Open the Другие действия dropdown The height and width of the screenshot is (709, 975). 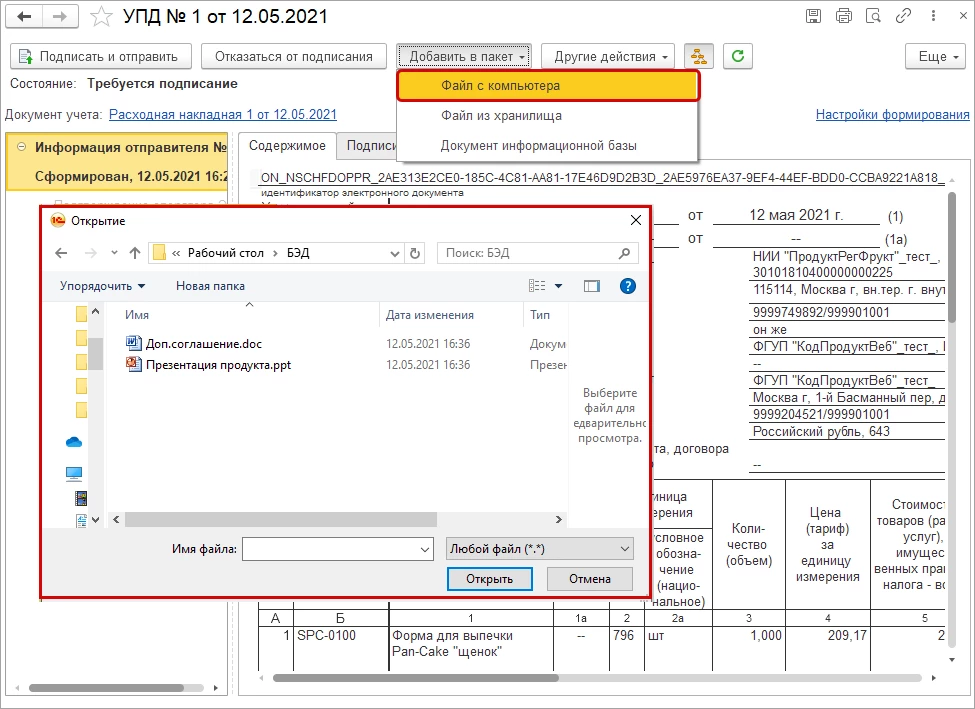coord(608,57)
